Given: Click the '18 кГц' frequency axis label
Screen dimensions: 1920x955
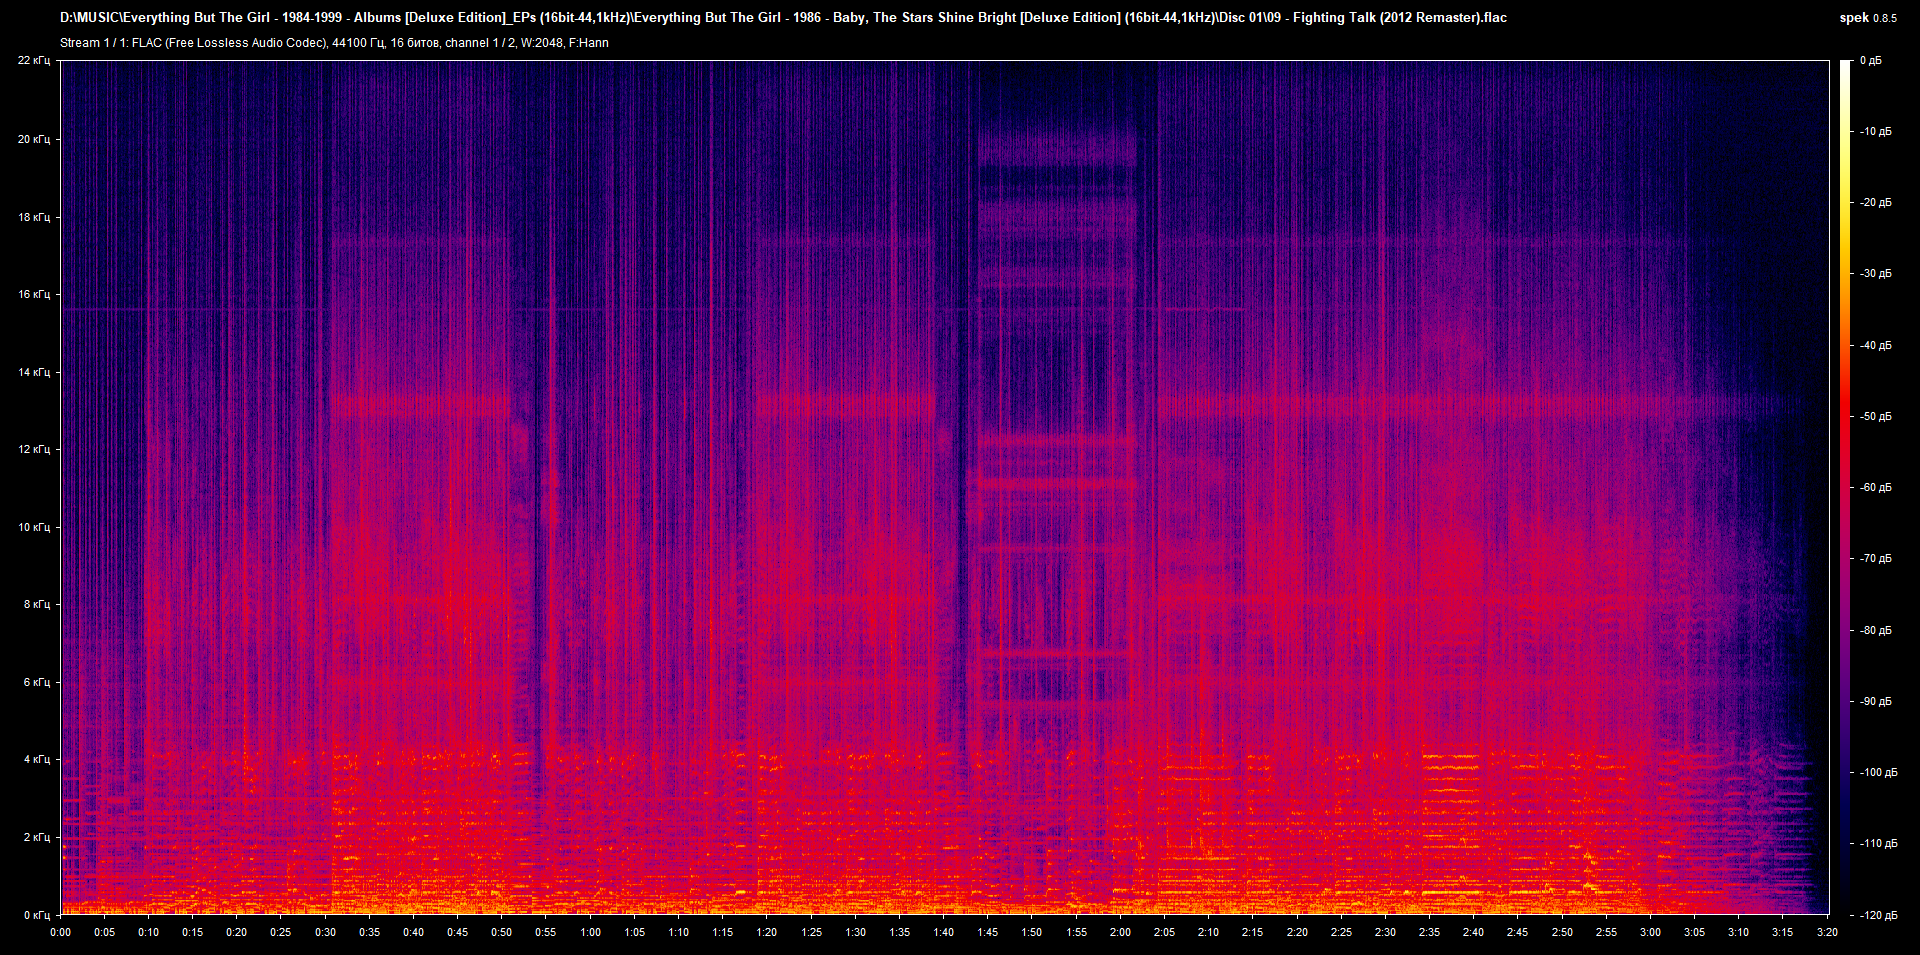Looking at the screenshot, I should coord(34,217).
